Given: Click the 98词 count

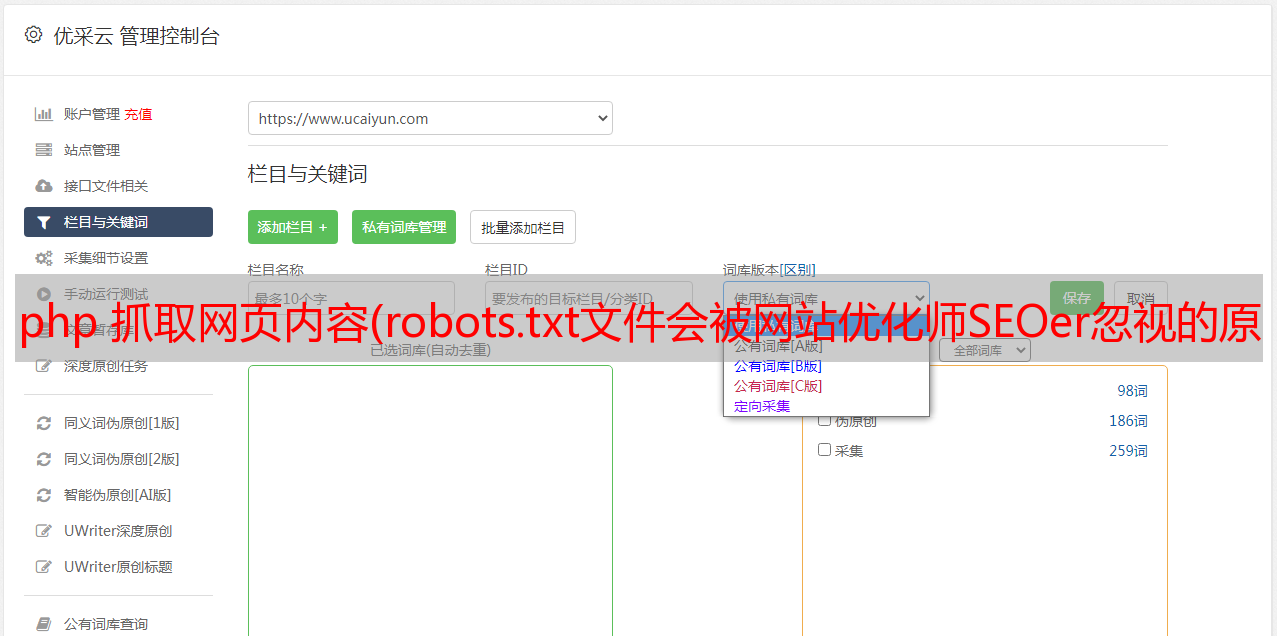Looking at the screenshot, I should 1132,391.
